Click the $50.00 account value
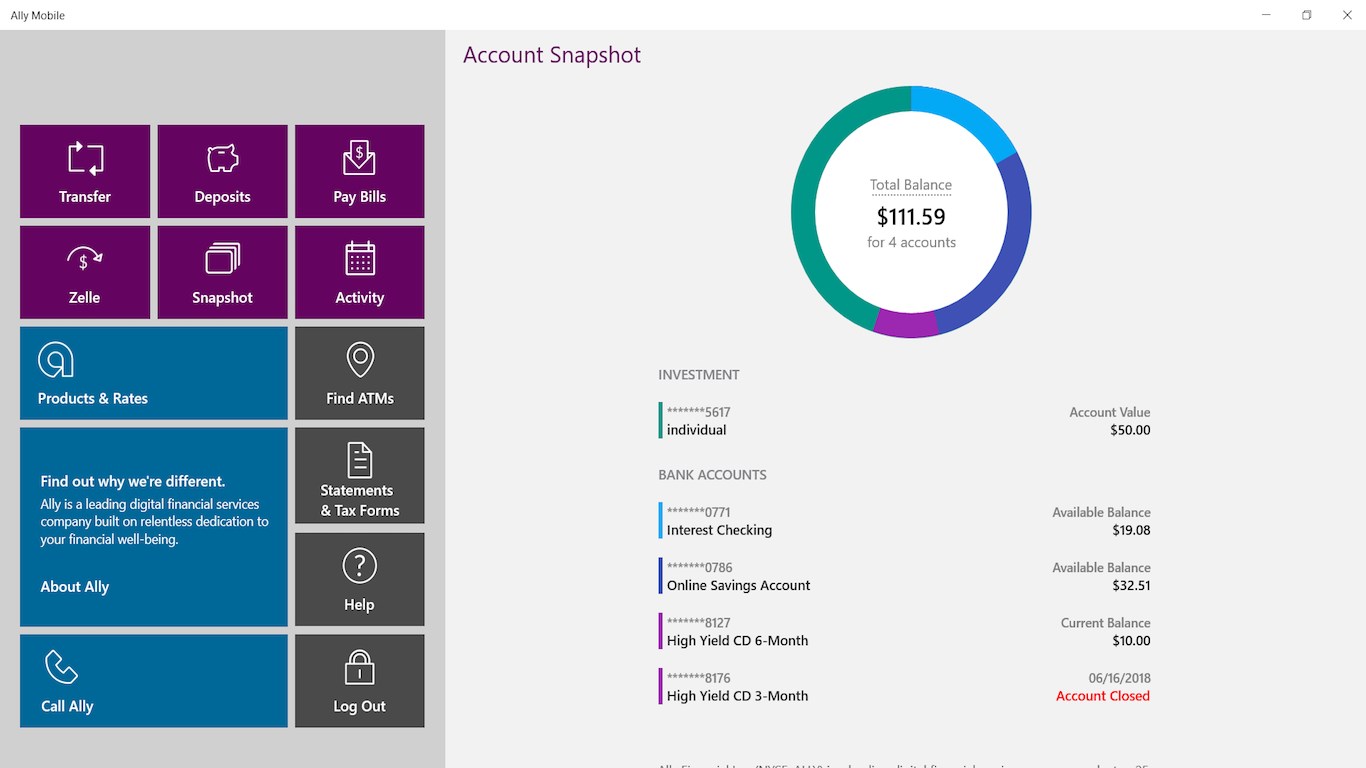Image resolution: width=1366 pixels, height=768 pixels. click(1130, 430)
